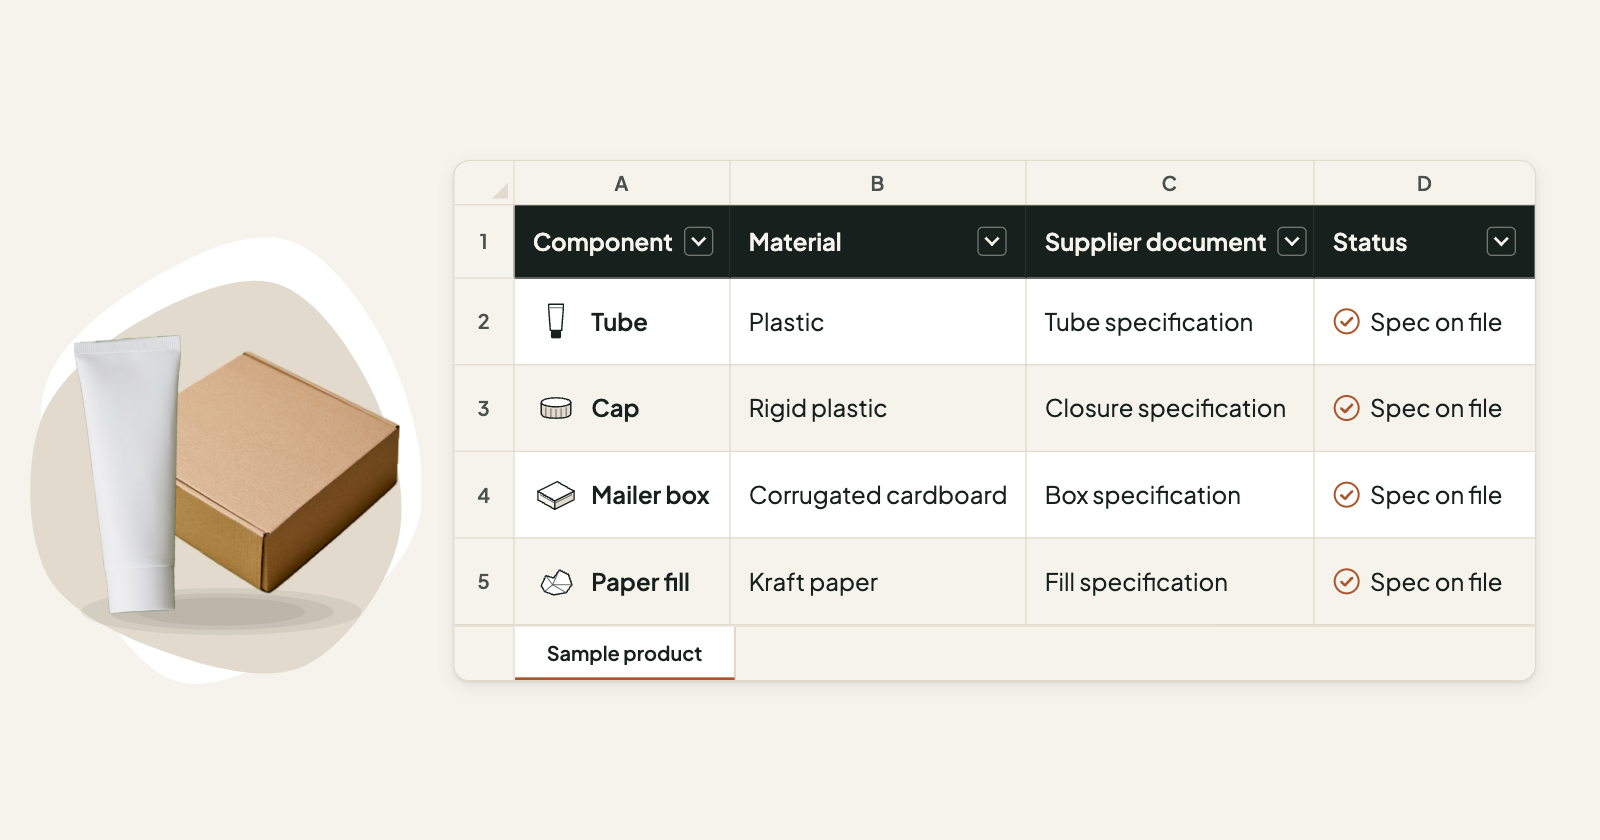Click the cap icon in row 3
This screenshot has width=1600, height=840.
(556, 408)
